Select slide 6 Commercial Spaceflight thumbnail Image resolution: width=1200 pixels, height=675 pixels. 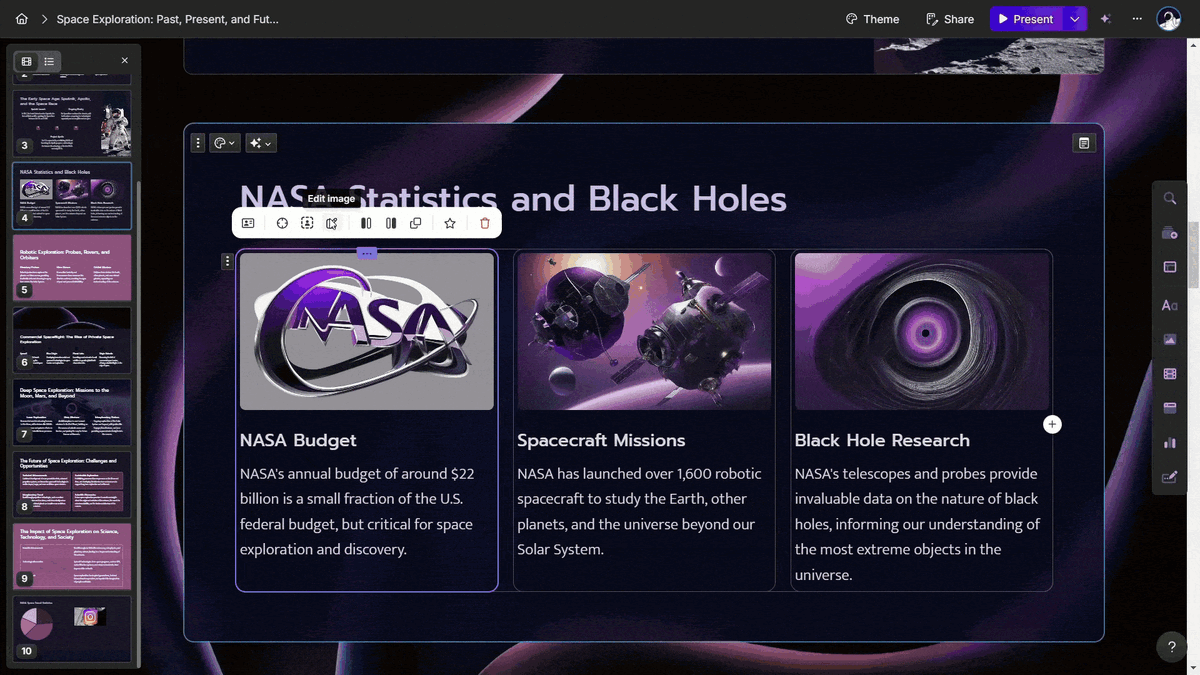pos(72,340)
